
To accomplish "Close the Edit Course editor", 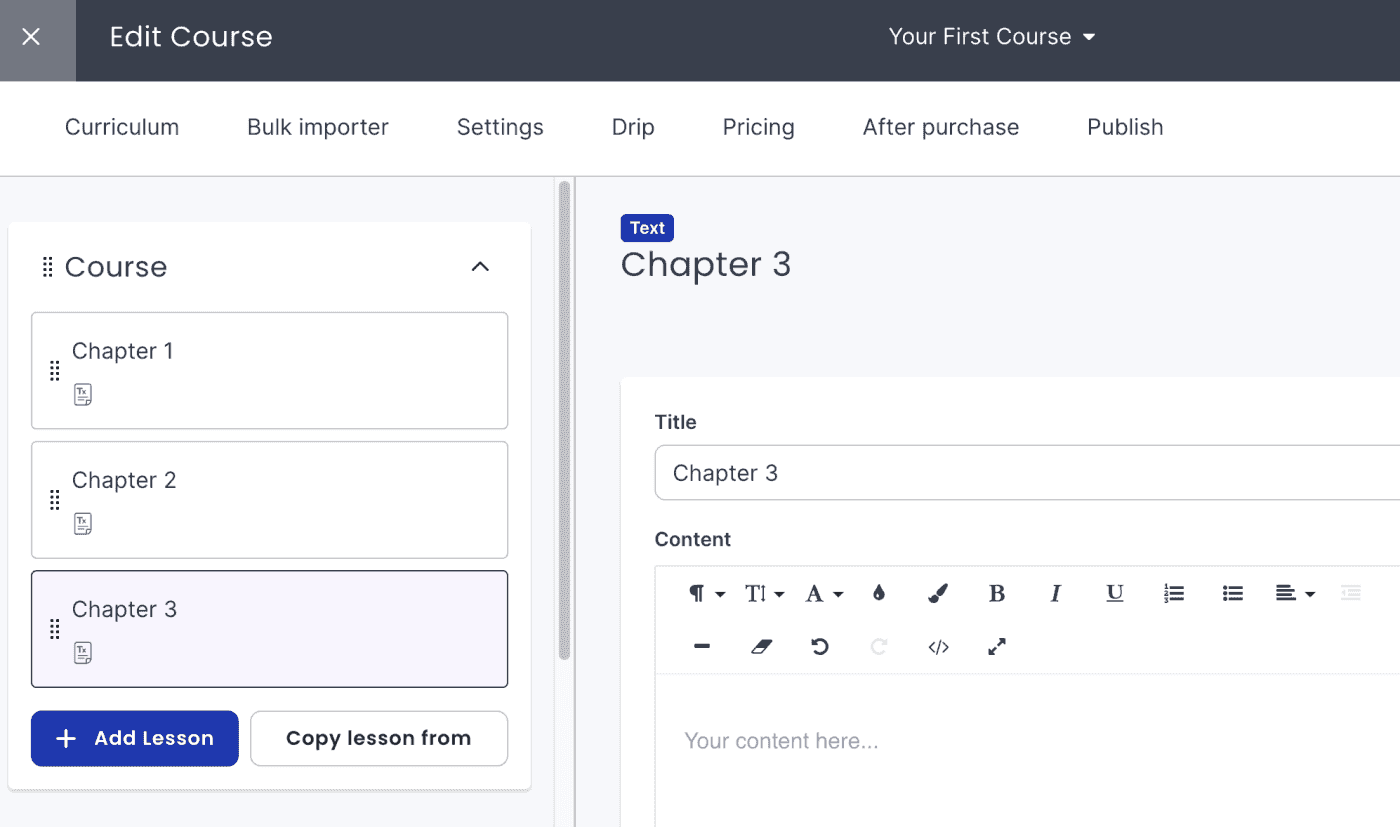I will tap(31, 37).
